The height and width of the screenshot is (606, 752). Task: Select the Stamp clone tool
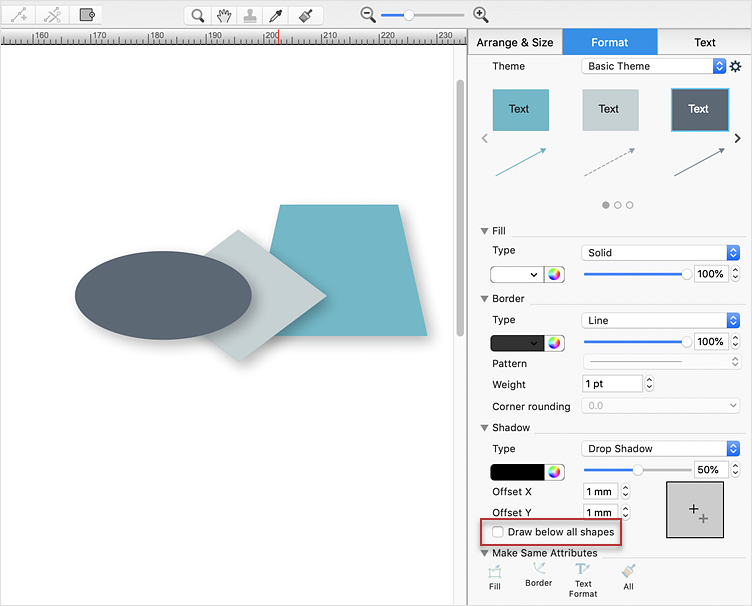click(250, 15)
